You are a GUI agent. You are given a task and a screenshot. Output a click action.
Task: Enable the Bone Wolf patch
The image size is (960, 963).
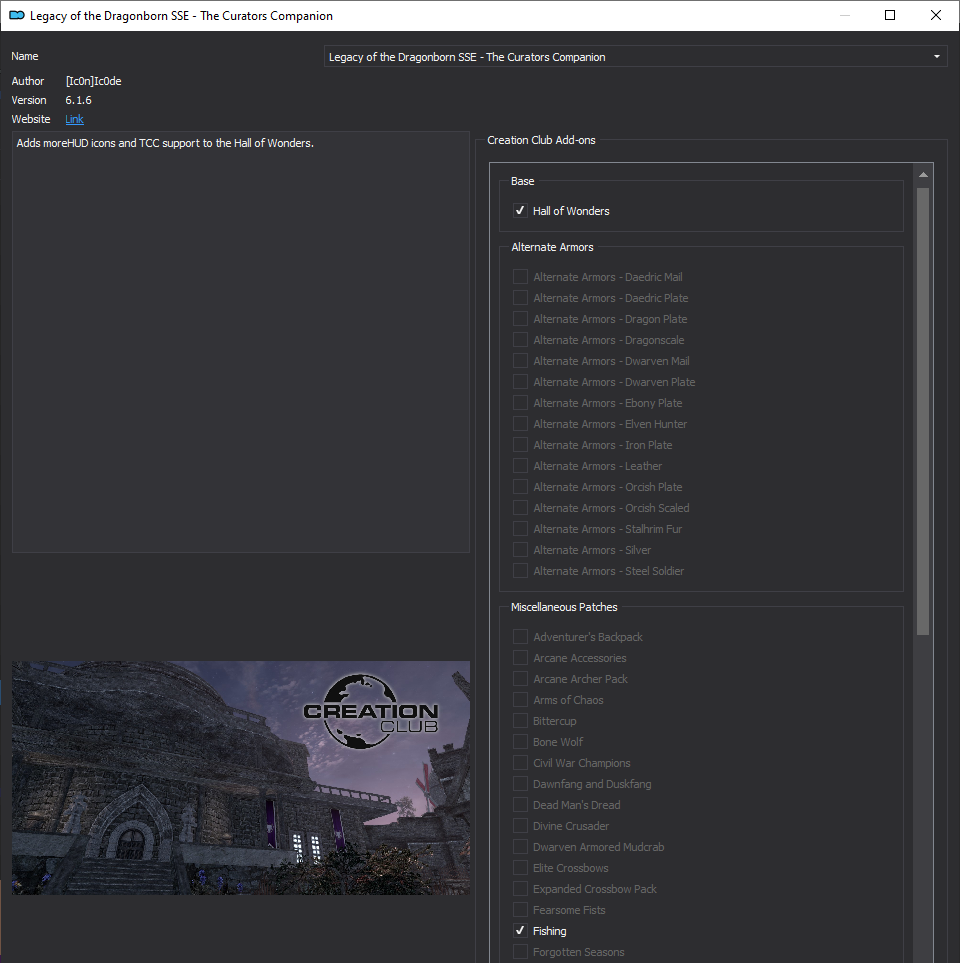(x=520, y=742)
